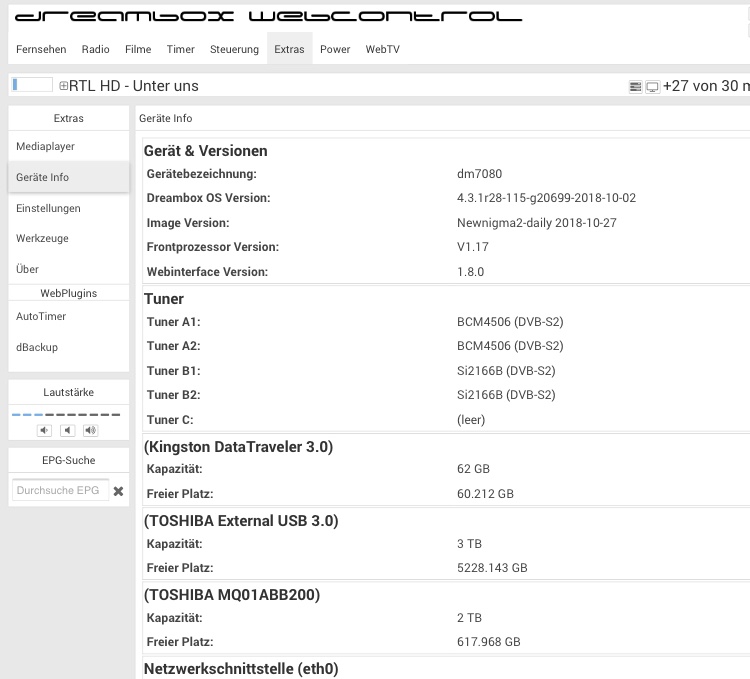Click the 60.212 GB free space value
The width and height of the screenshot is (750, 679).
[x=485, y=493]
